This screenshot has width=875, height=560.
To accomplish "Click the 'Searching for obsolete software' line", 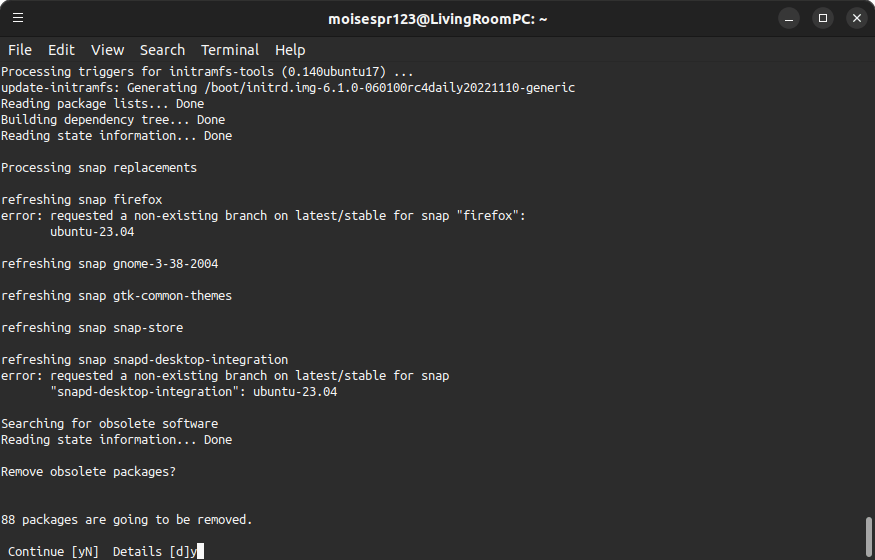I will (x=110, y=424).
